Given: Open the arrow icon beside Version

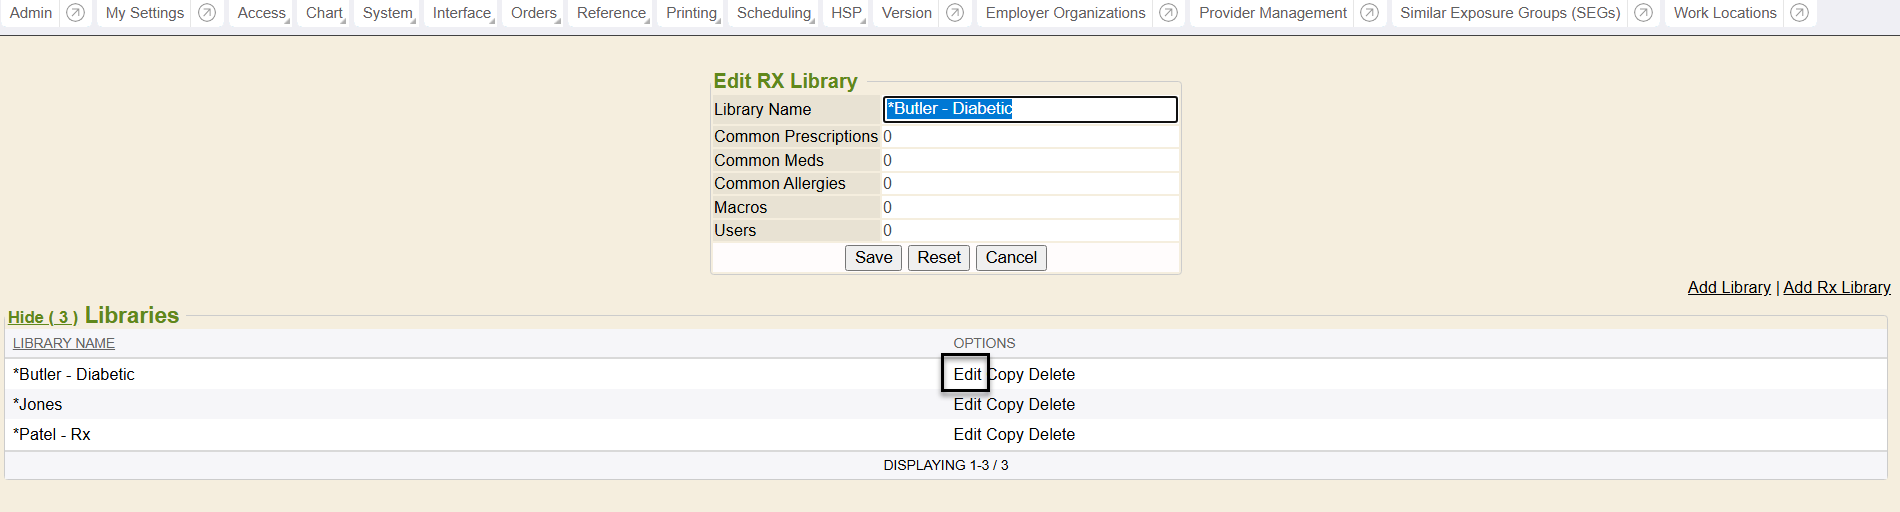Looking at the screenshot, I should (x=955, y=13).
